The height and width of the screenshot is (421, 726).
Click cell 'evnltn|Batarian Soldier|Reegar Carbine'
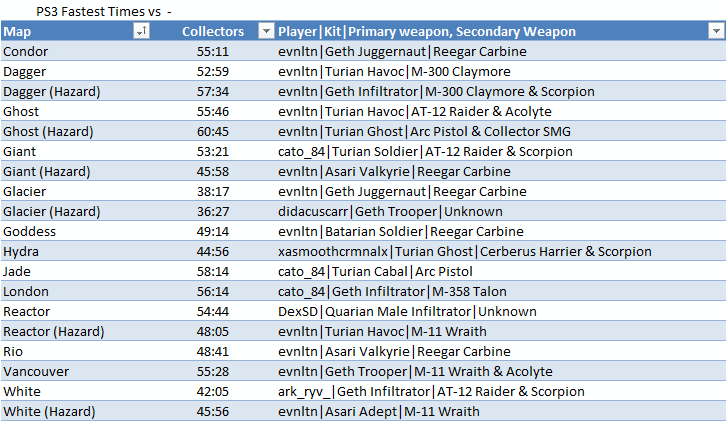(x=501, y=231)
